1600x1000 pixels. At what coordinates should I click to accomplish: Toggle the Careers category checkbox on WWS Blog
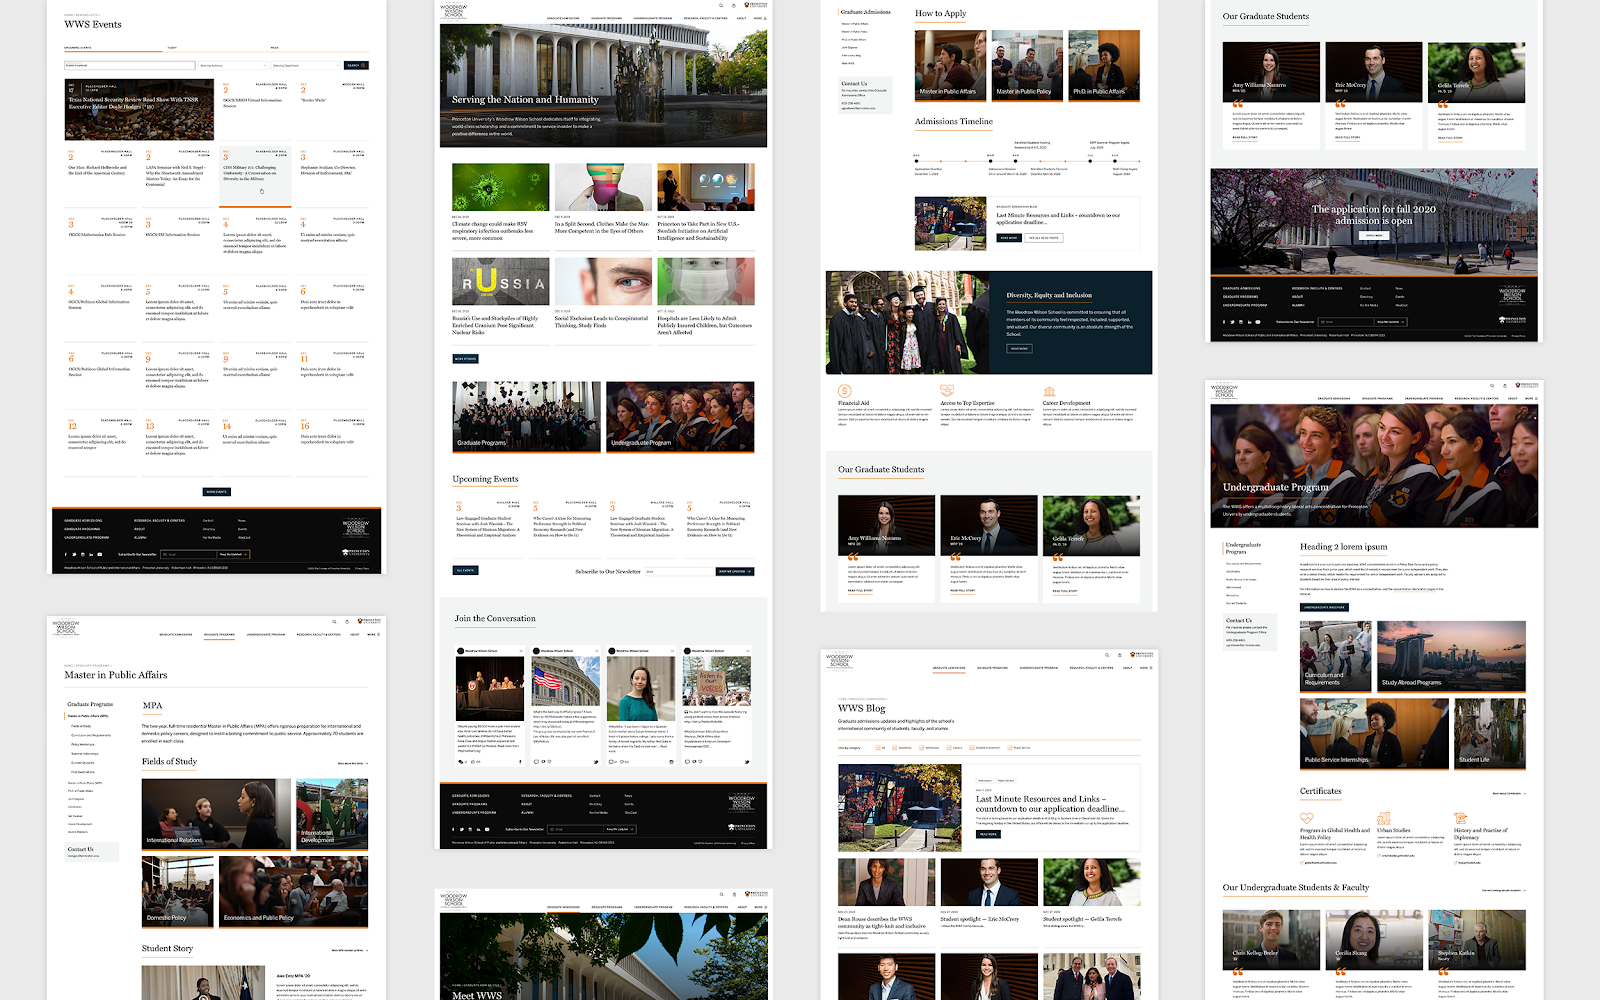[949, 748]
